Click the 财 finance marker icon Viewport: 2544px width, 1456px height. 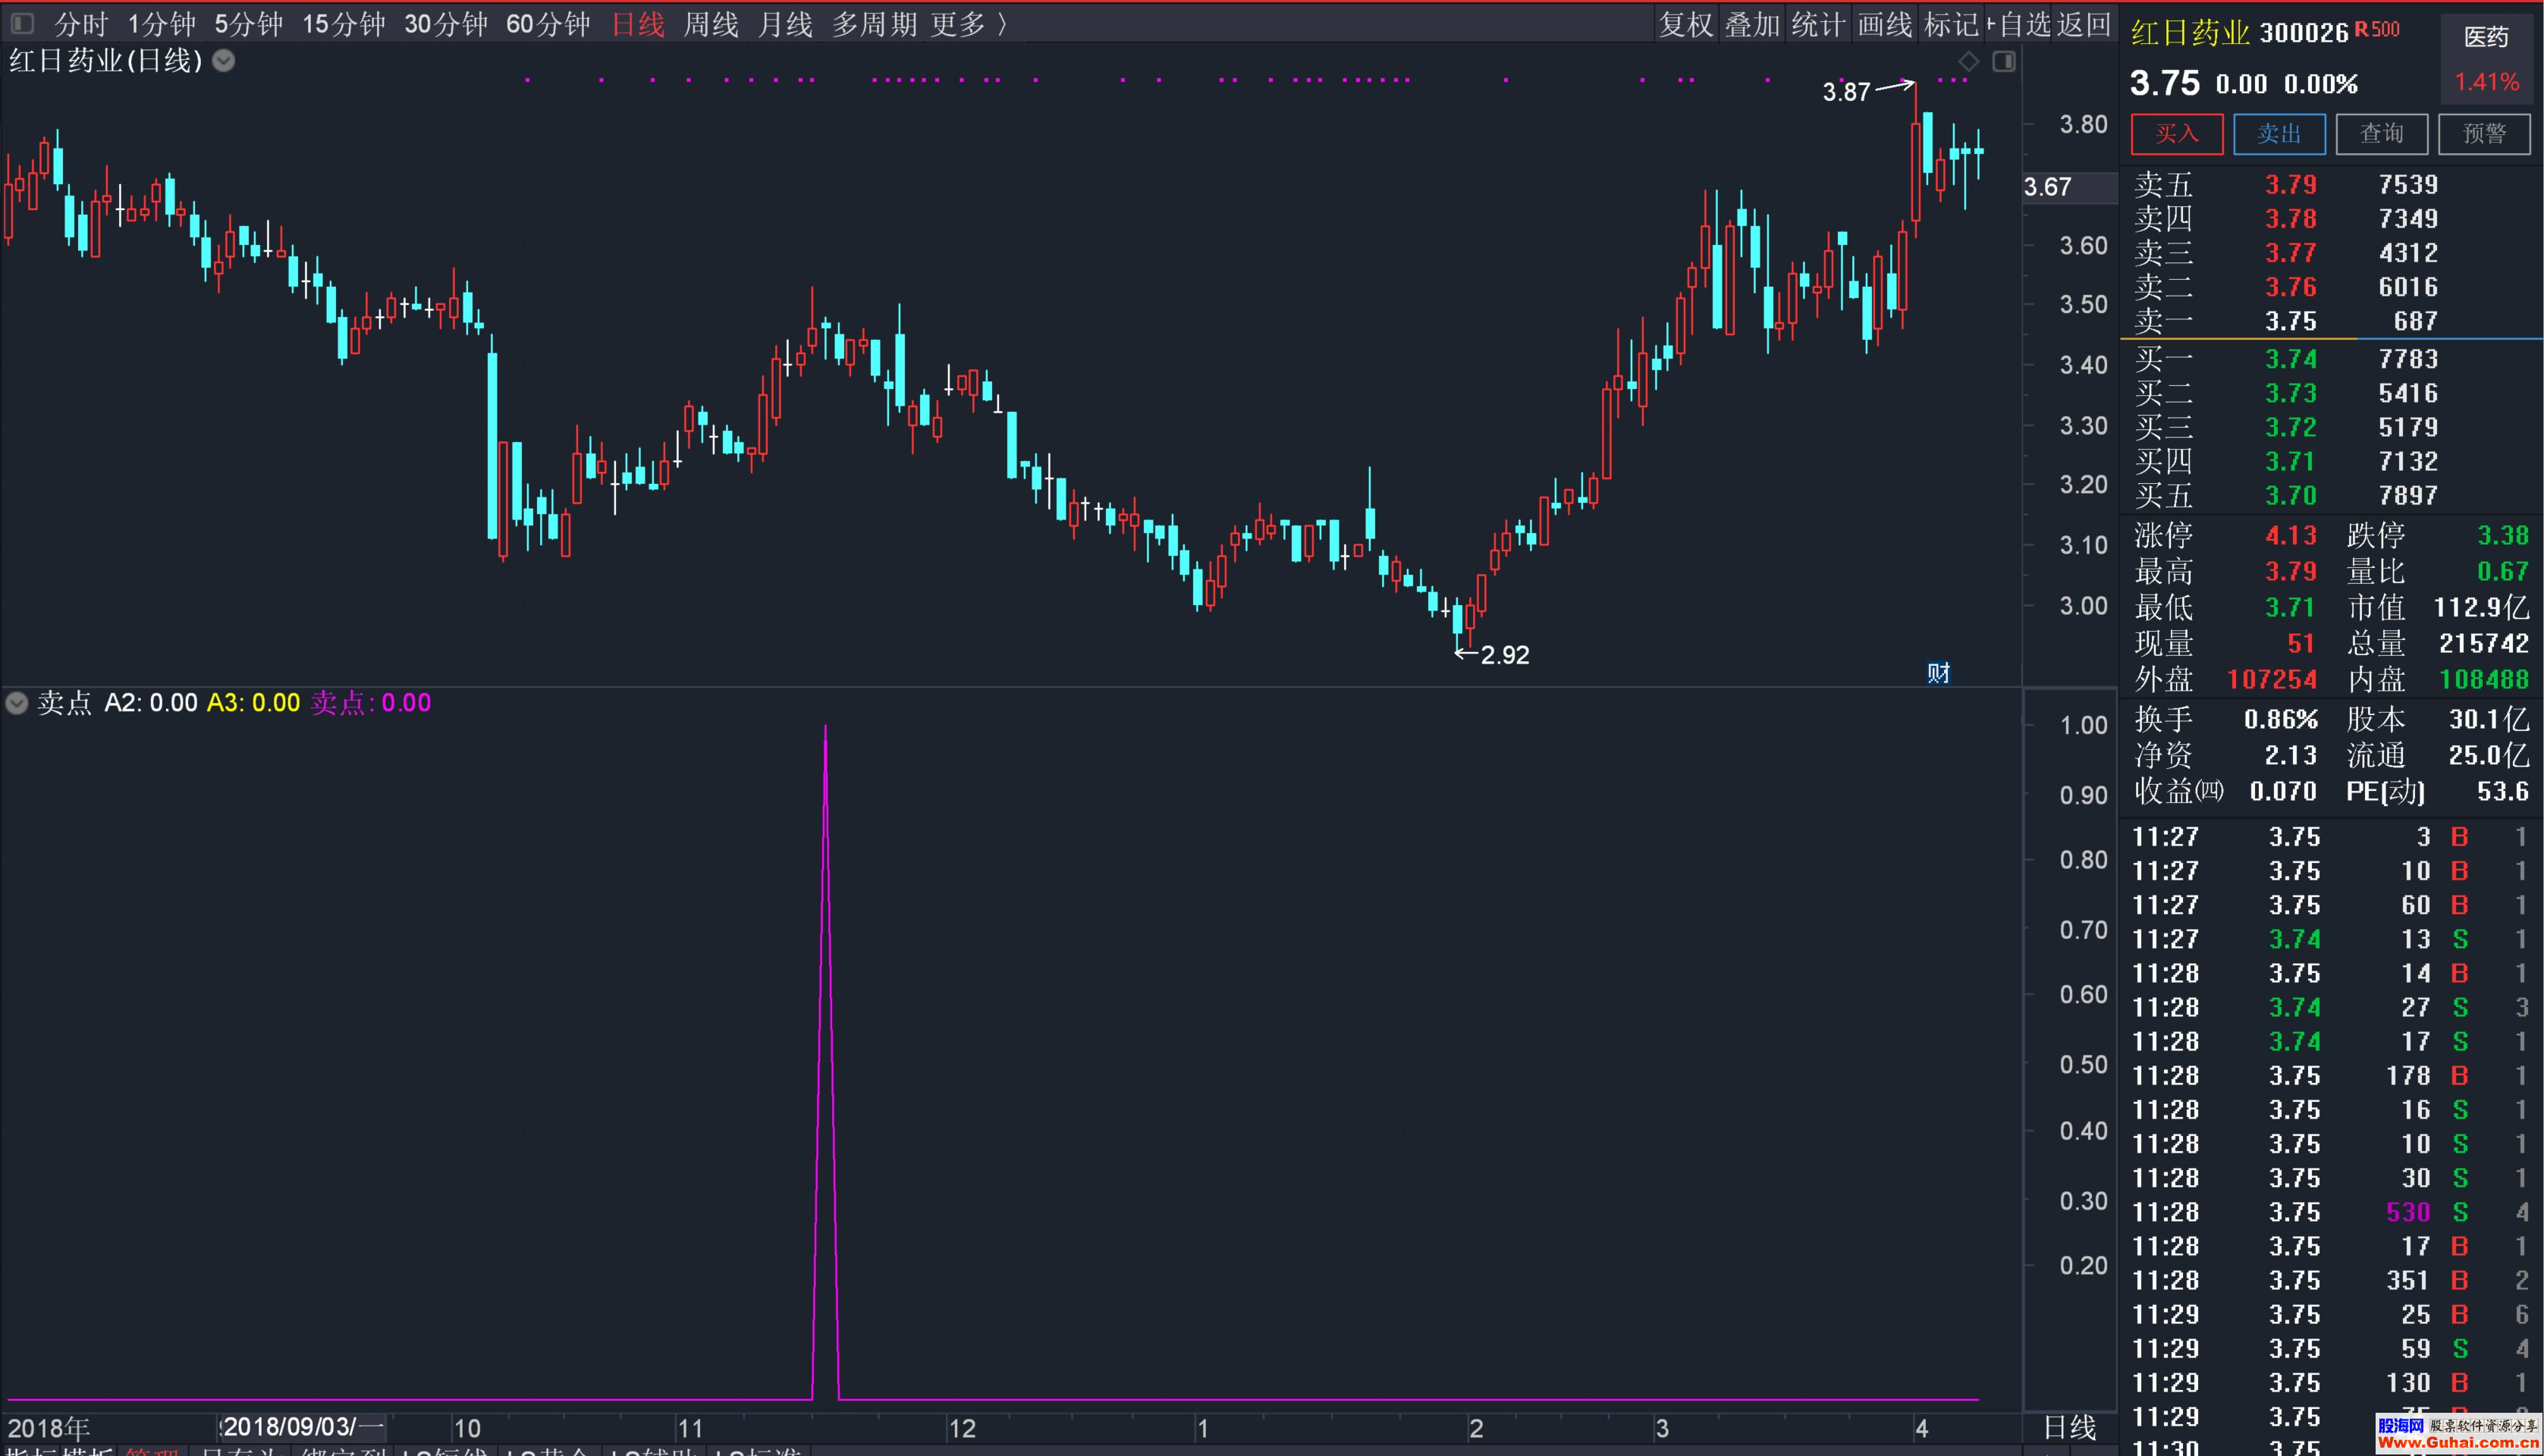[1939, 673]
